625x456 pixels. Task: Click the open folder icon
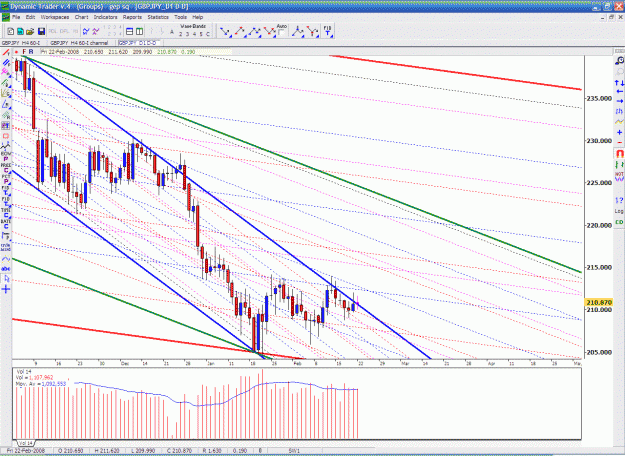tap(30, 31)
